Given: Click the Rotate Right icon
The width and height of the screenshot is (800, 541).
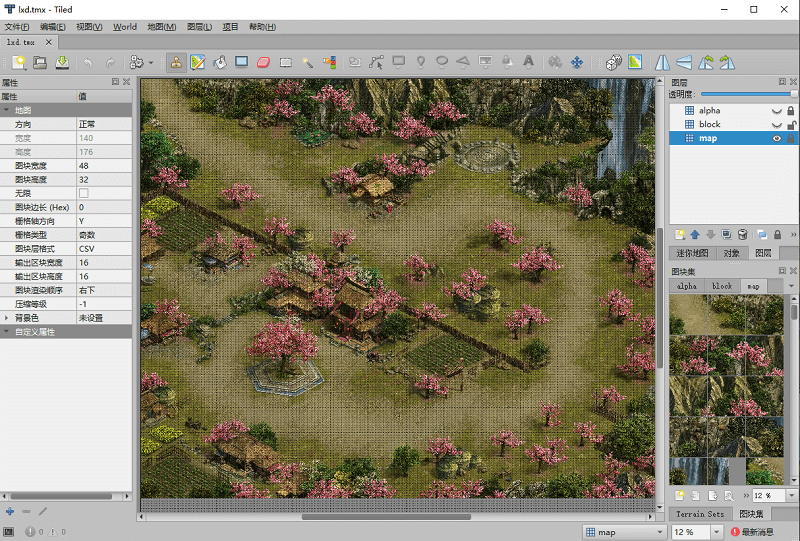Looking at the screenshot, I should tap(727, 62).
